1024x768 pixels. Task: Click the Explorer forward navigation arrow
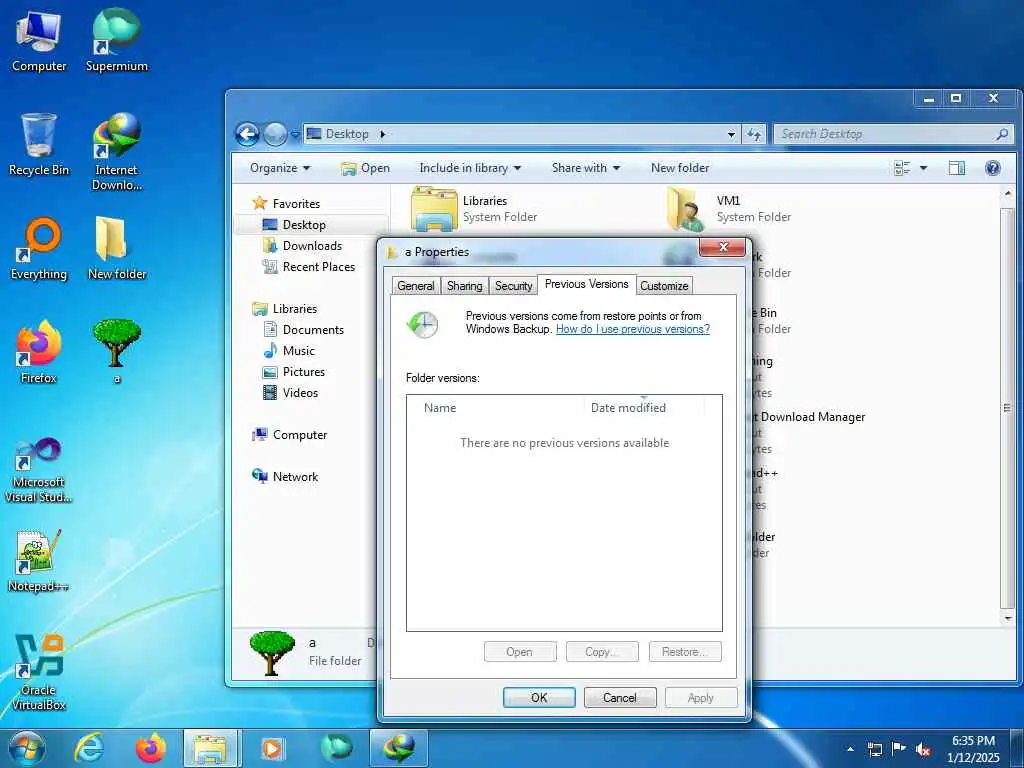[x=275, y=135]
